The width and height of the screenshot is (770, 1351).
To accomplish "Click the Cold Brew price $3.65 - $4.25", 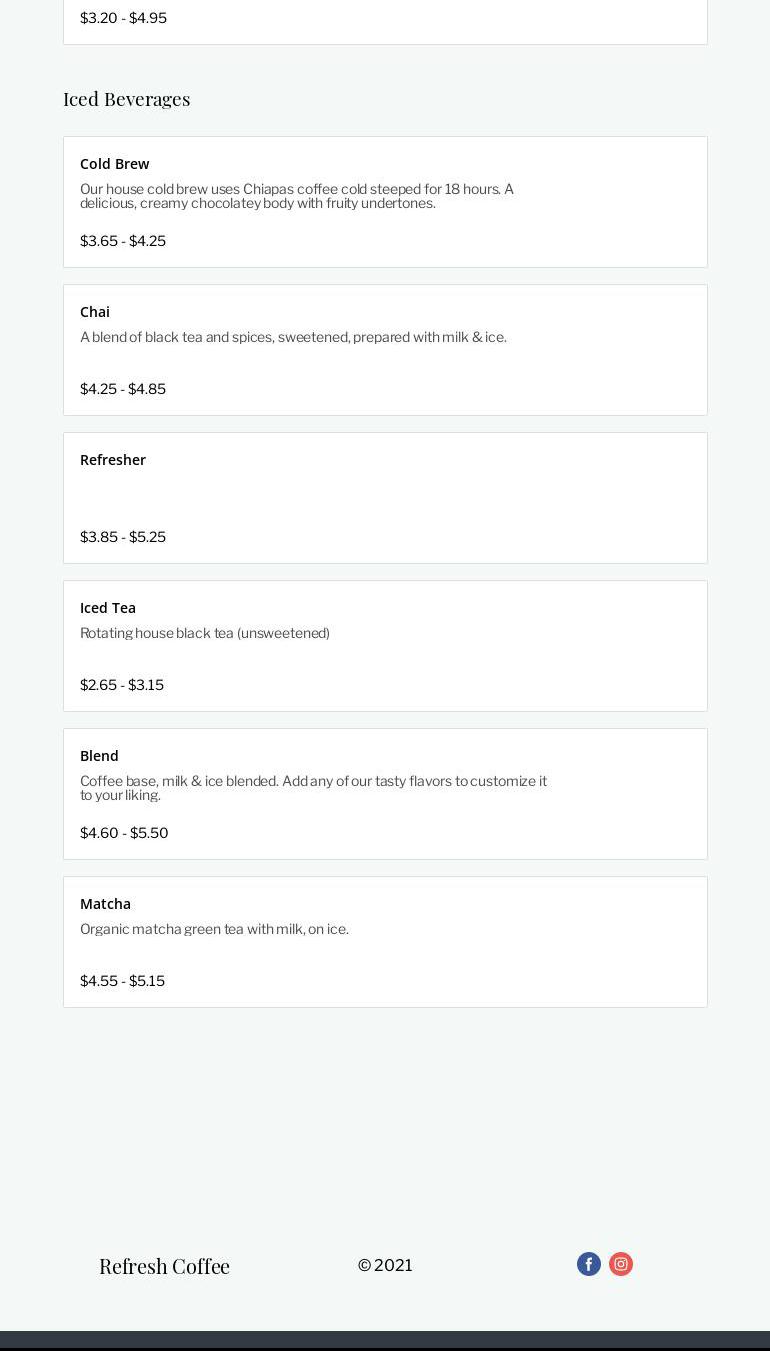I will point(123,241).
